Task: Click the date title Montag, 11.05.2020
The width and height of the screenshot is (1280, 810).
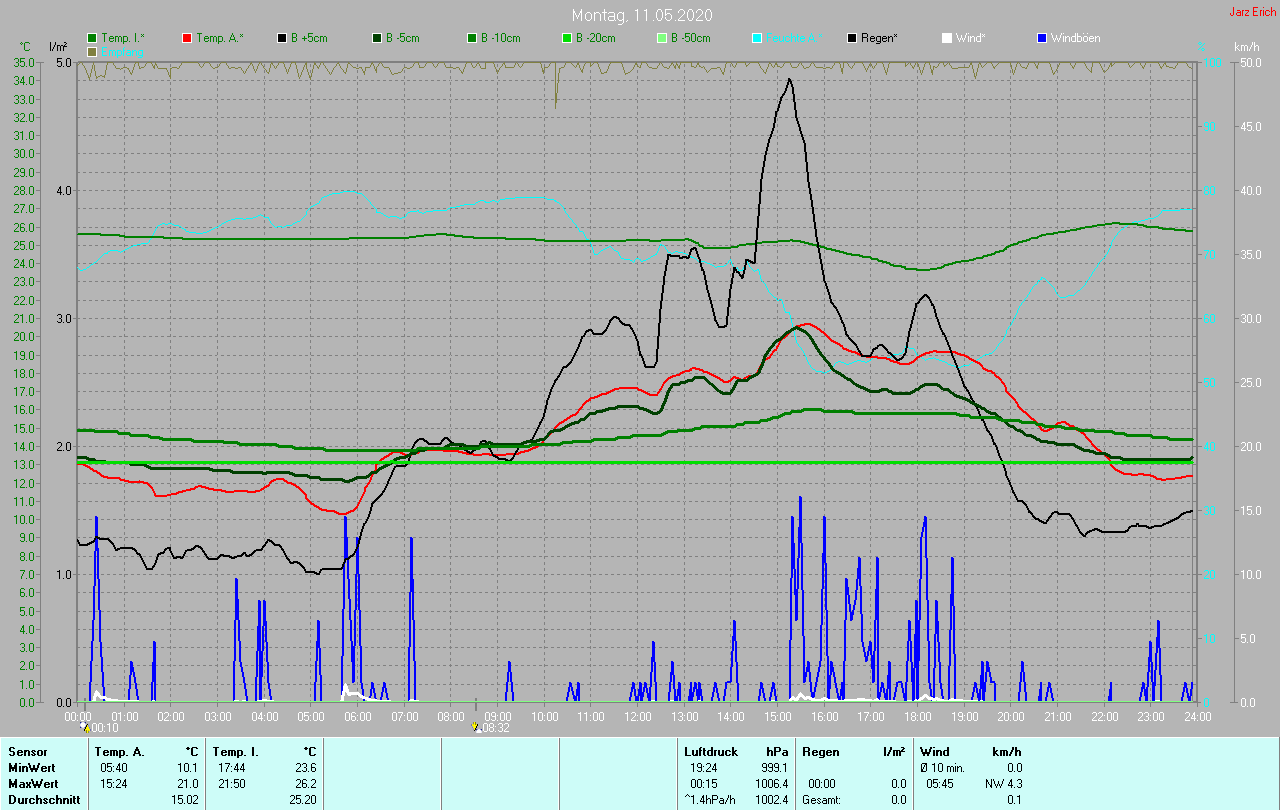Action: coord(639,15)
